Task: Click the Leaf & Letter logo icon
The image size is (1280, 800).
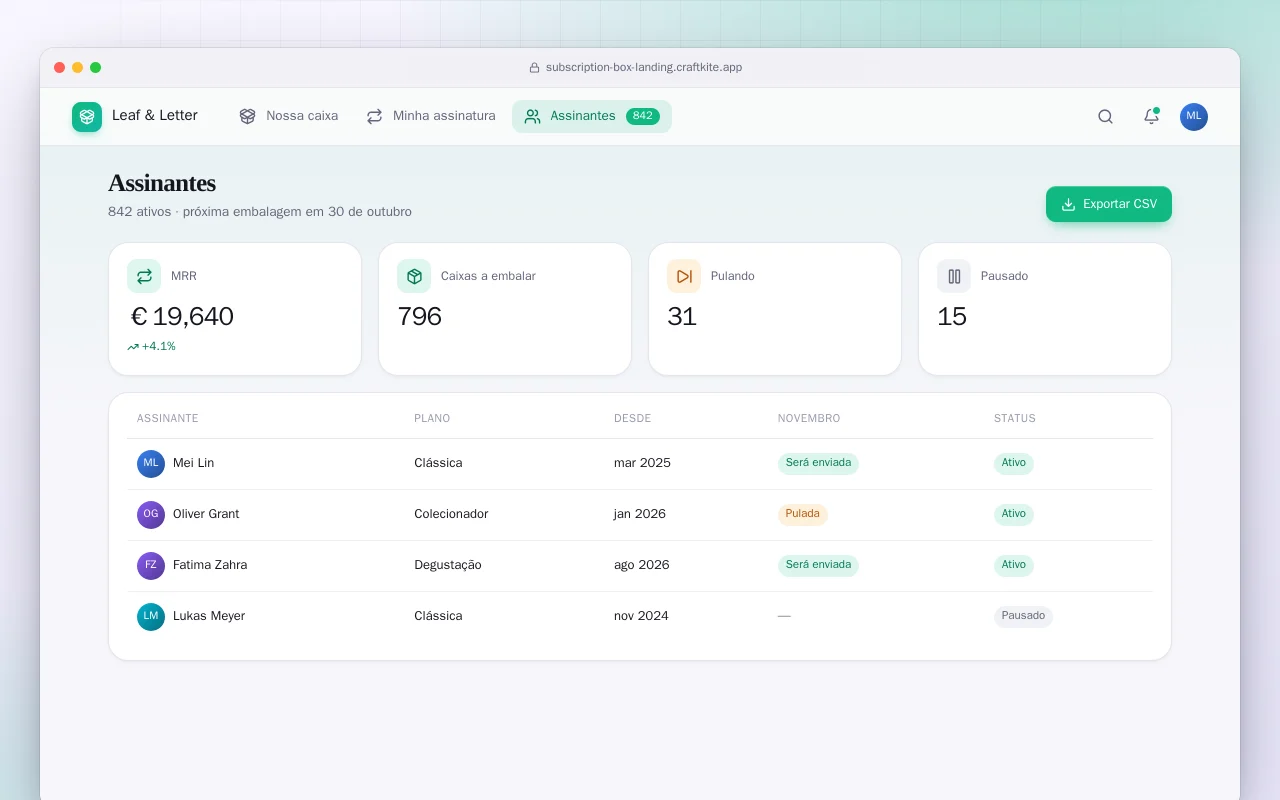Action: pyautogui.click(x=87, y=117)
